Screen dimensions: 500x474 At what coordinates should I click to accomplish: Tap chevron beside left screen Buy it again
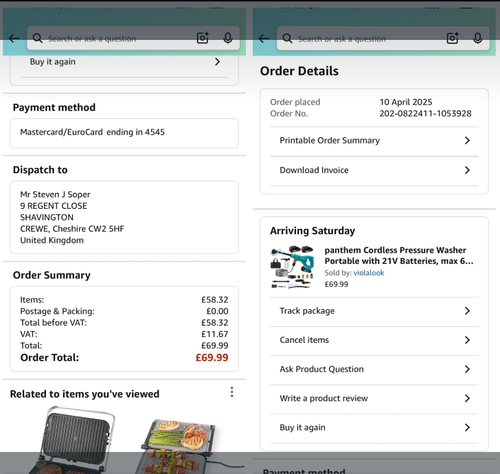click(217, 62)
